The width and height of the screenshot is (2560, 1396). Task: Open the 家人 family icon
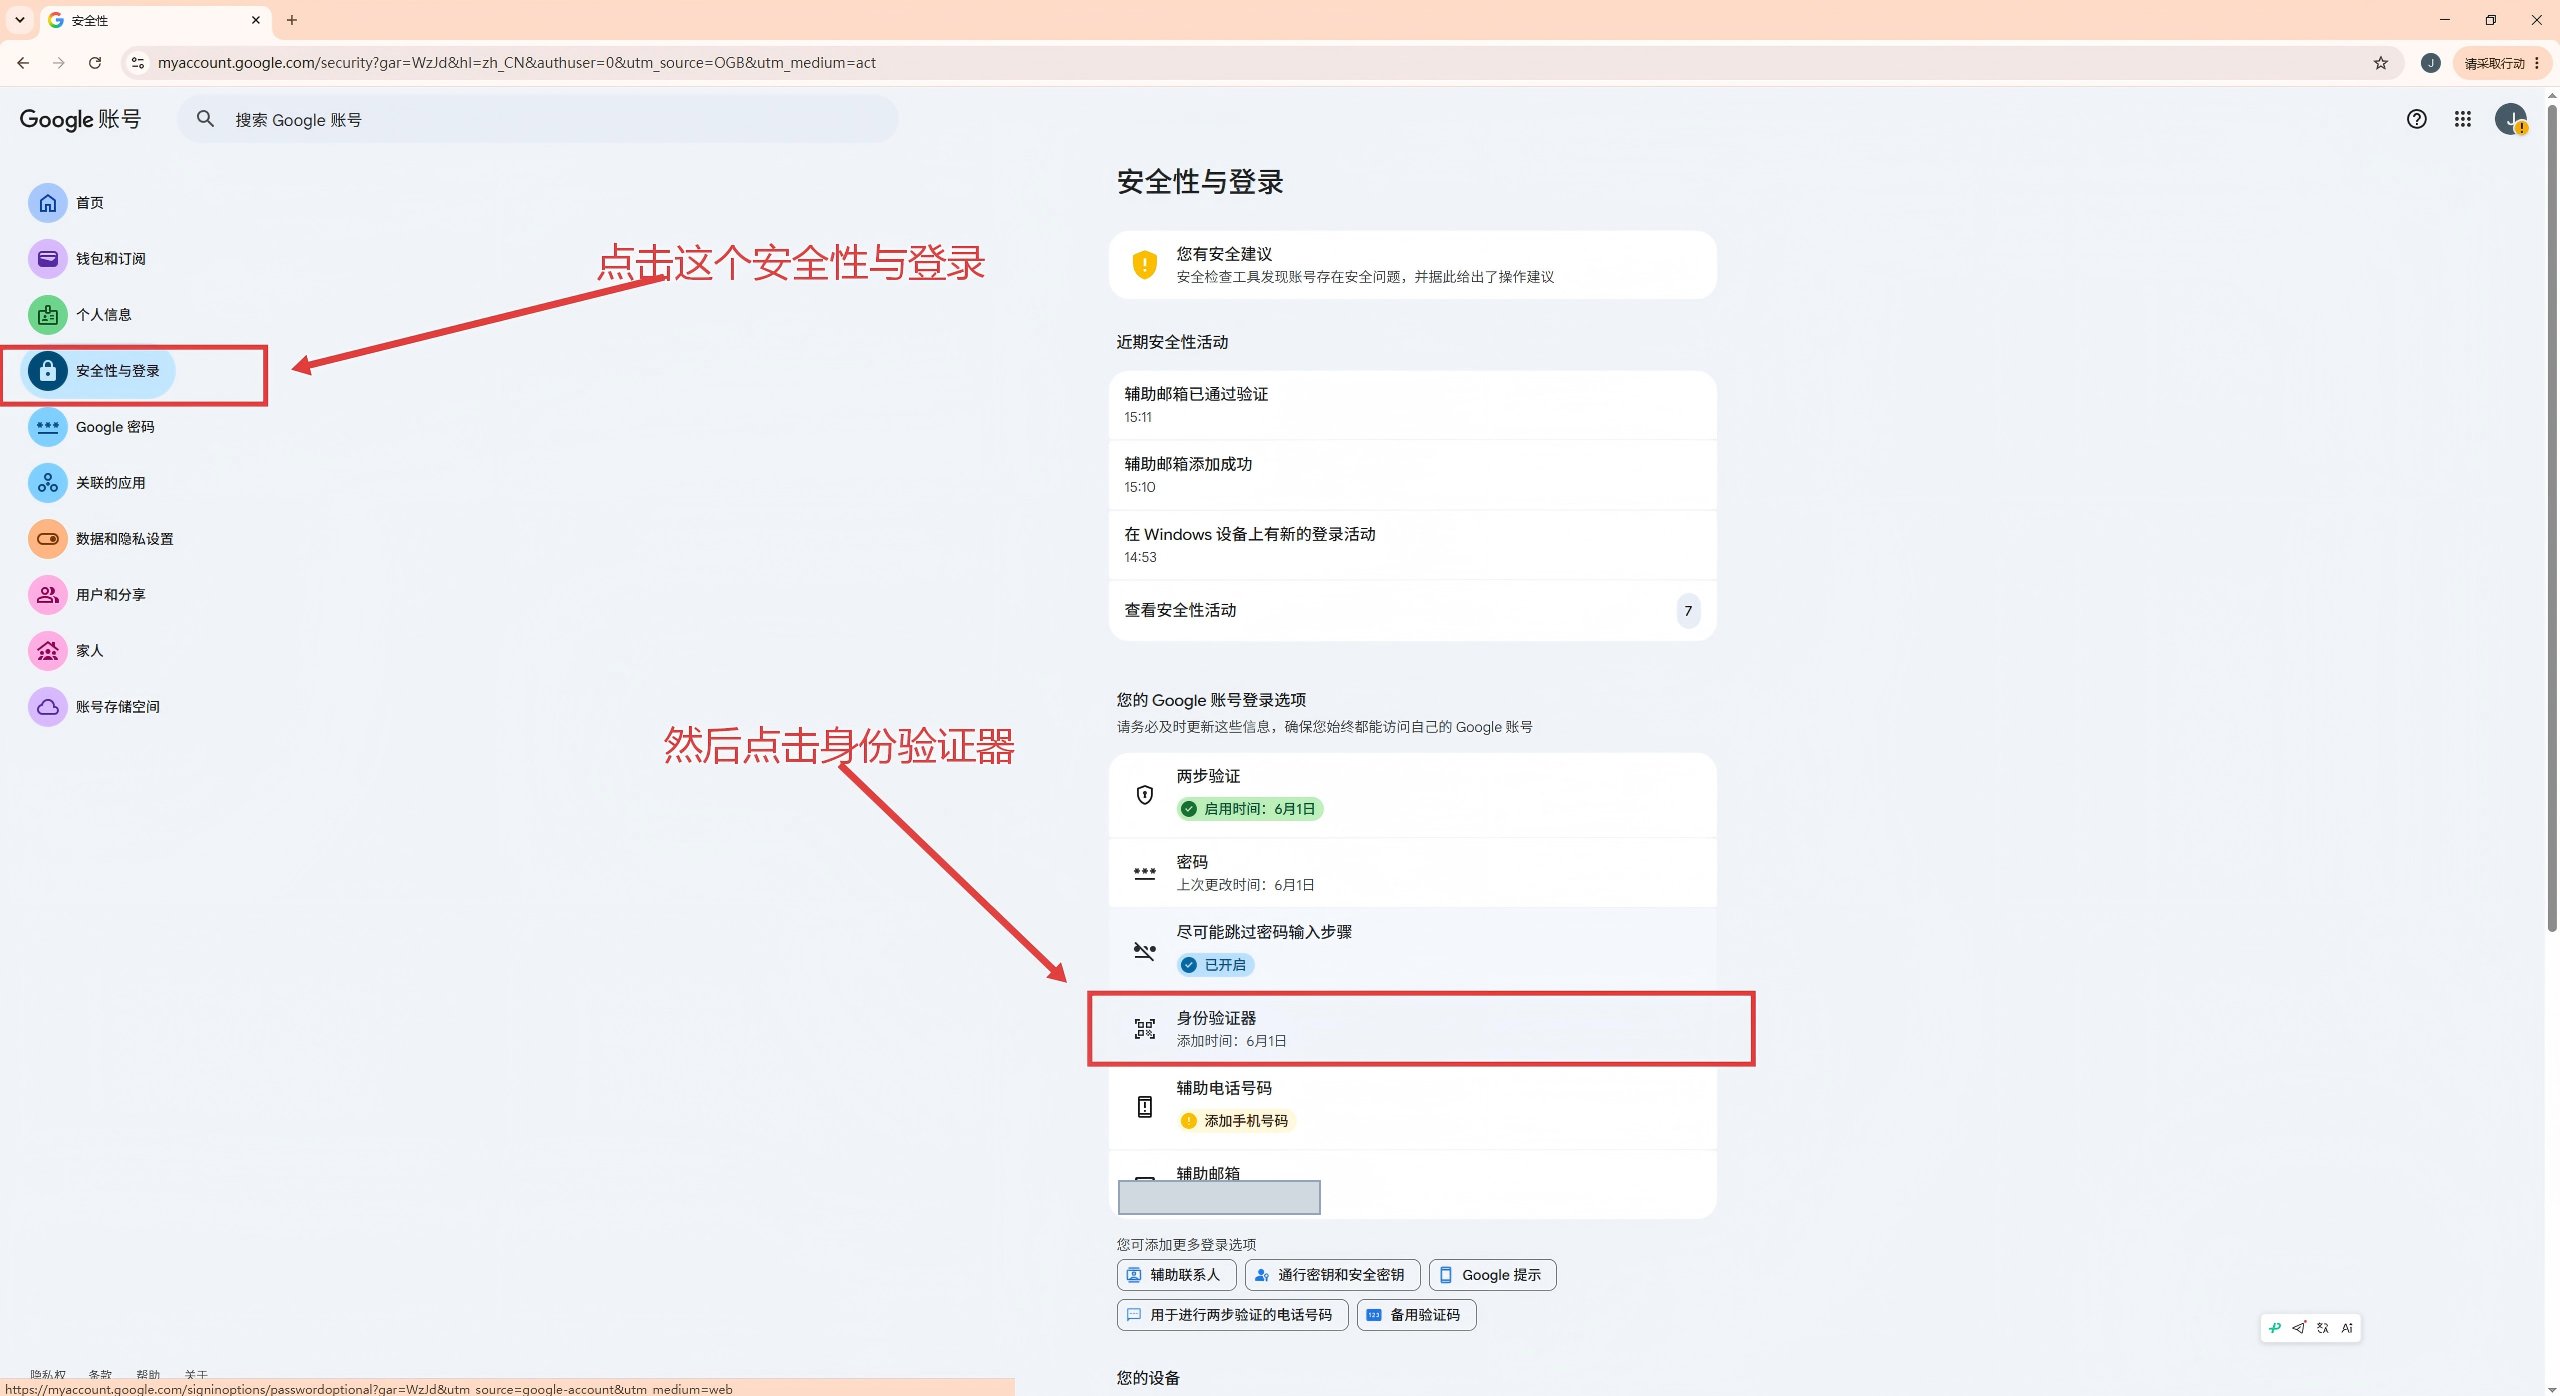point(47,651)
